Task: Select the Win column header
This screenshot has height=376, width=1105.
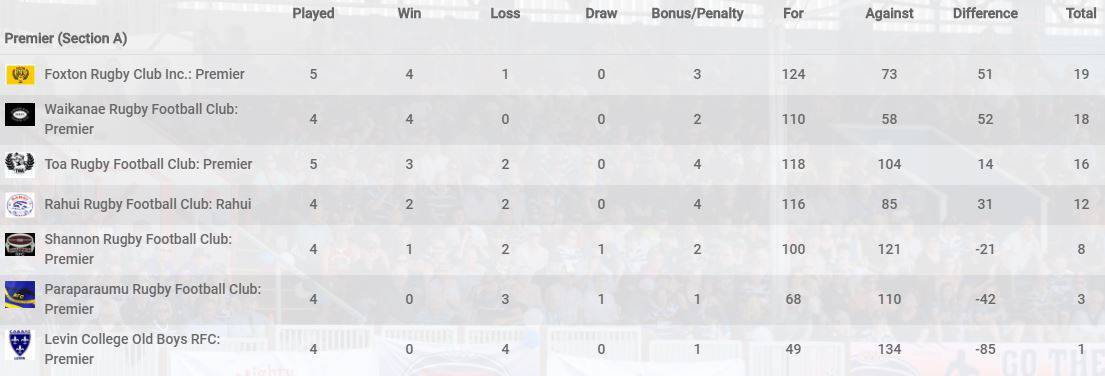Action: [x=409, y=13]
